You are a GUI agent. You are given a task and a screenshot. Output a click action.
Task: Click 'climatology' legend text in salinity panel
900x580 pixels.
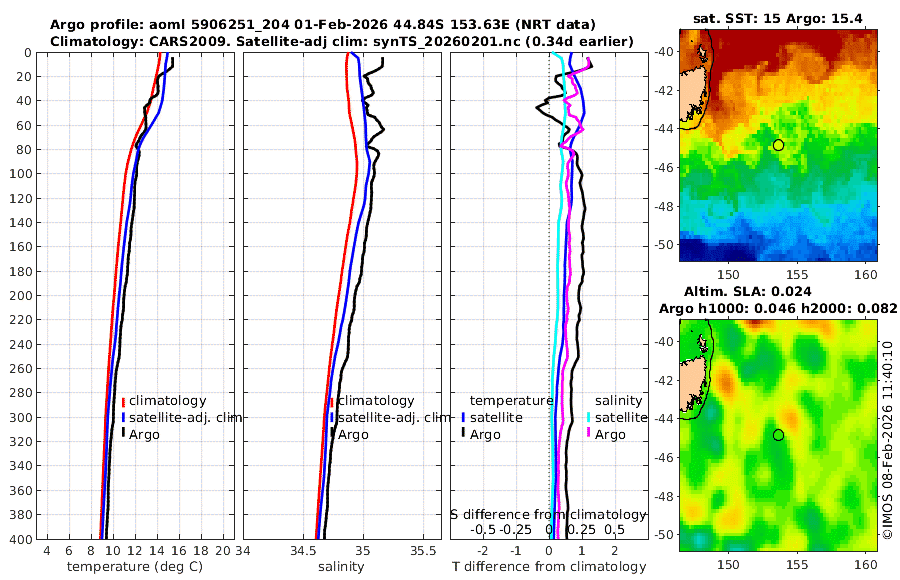pyautogui.click(x=376, y=401)
